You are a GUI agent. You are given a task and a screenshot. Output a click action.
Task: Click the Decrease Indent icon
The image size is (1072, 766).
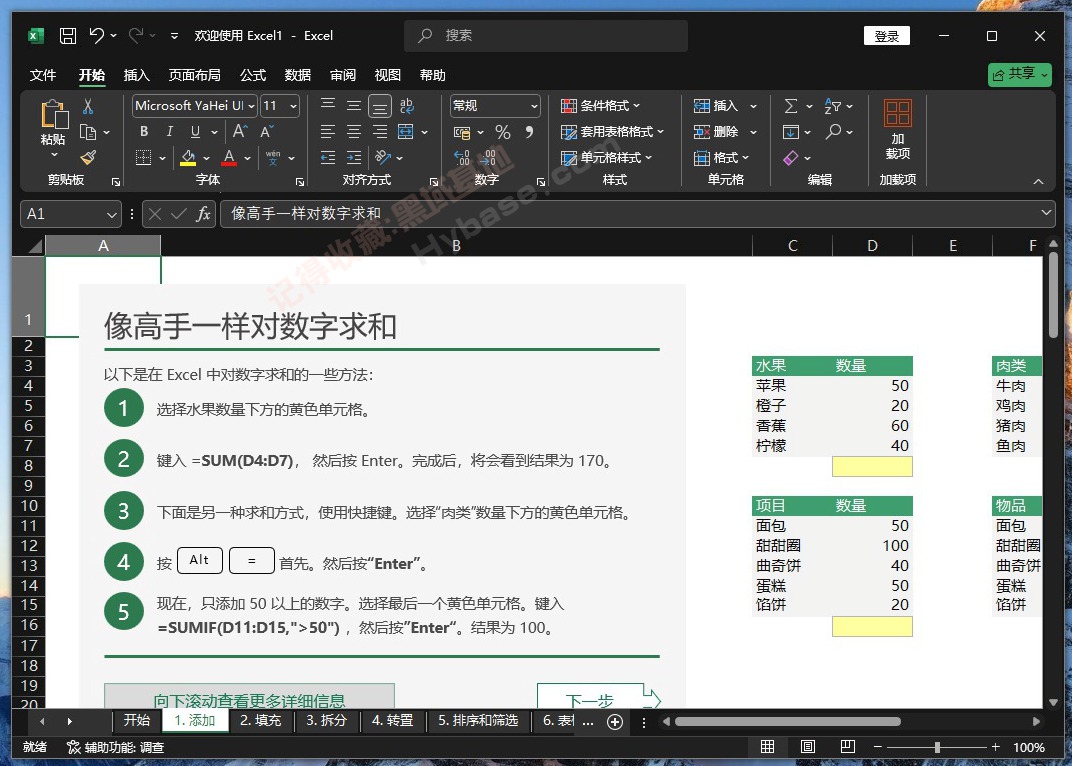pos(328,158)
